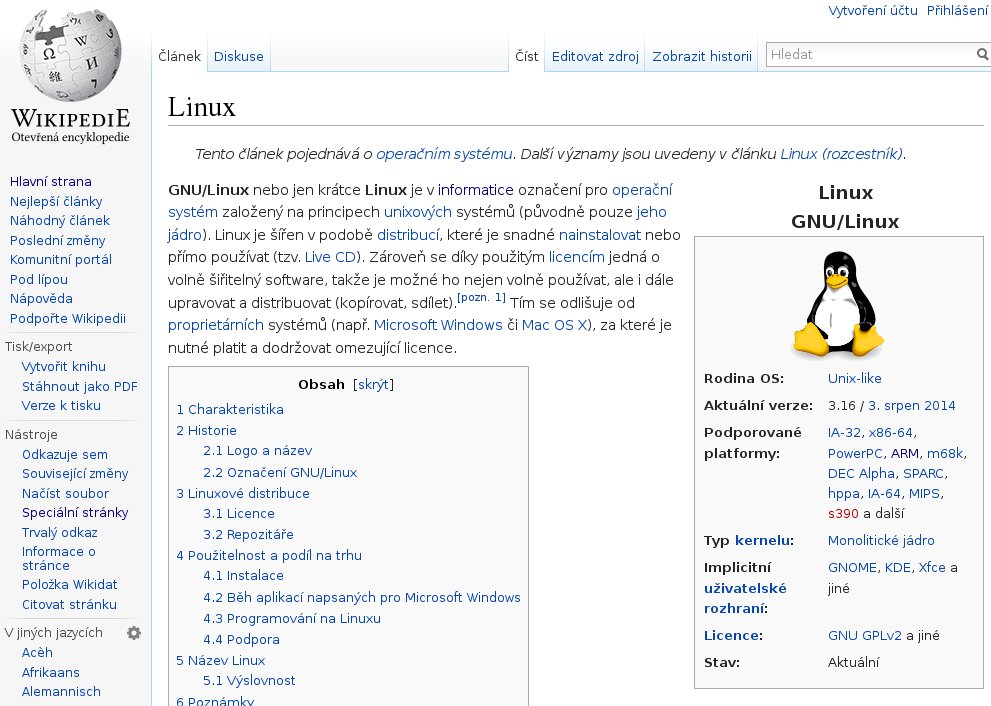991x706 pixels.
Task: View Poslední změny
Action: click(x=58, y=240)
